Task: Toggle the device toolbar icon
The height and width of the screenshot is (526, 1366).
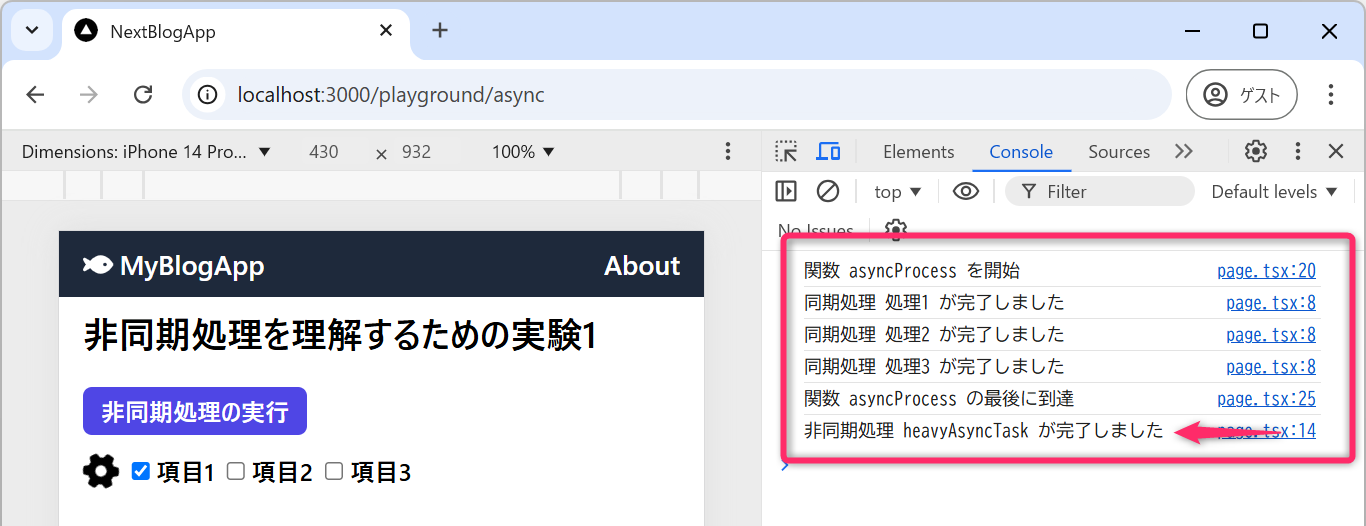Action: (828, 152)
